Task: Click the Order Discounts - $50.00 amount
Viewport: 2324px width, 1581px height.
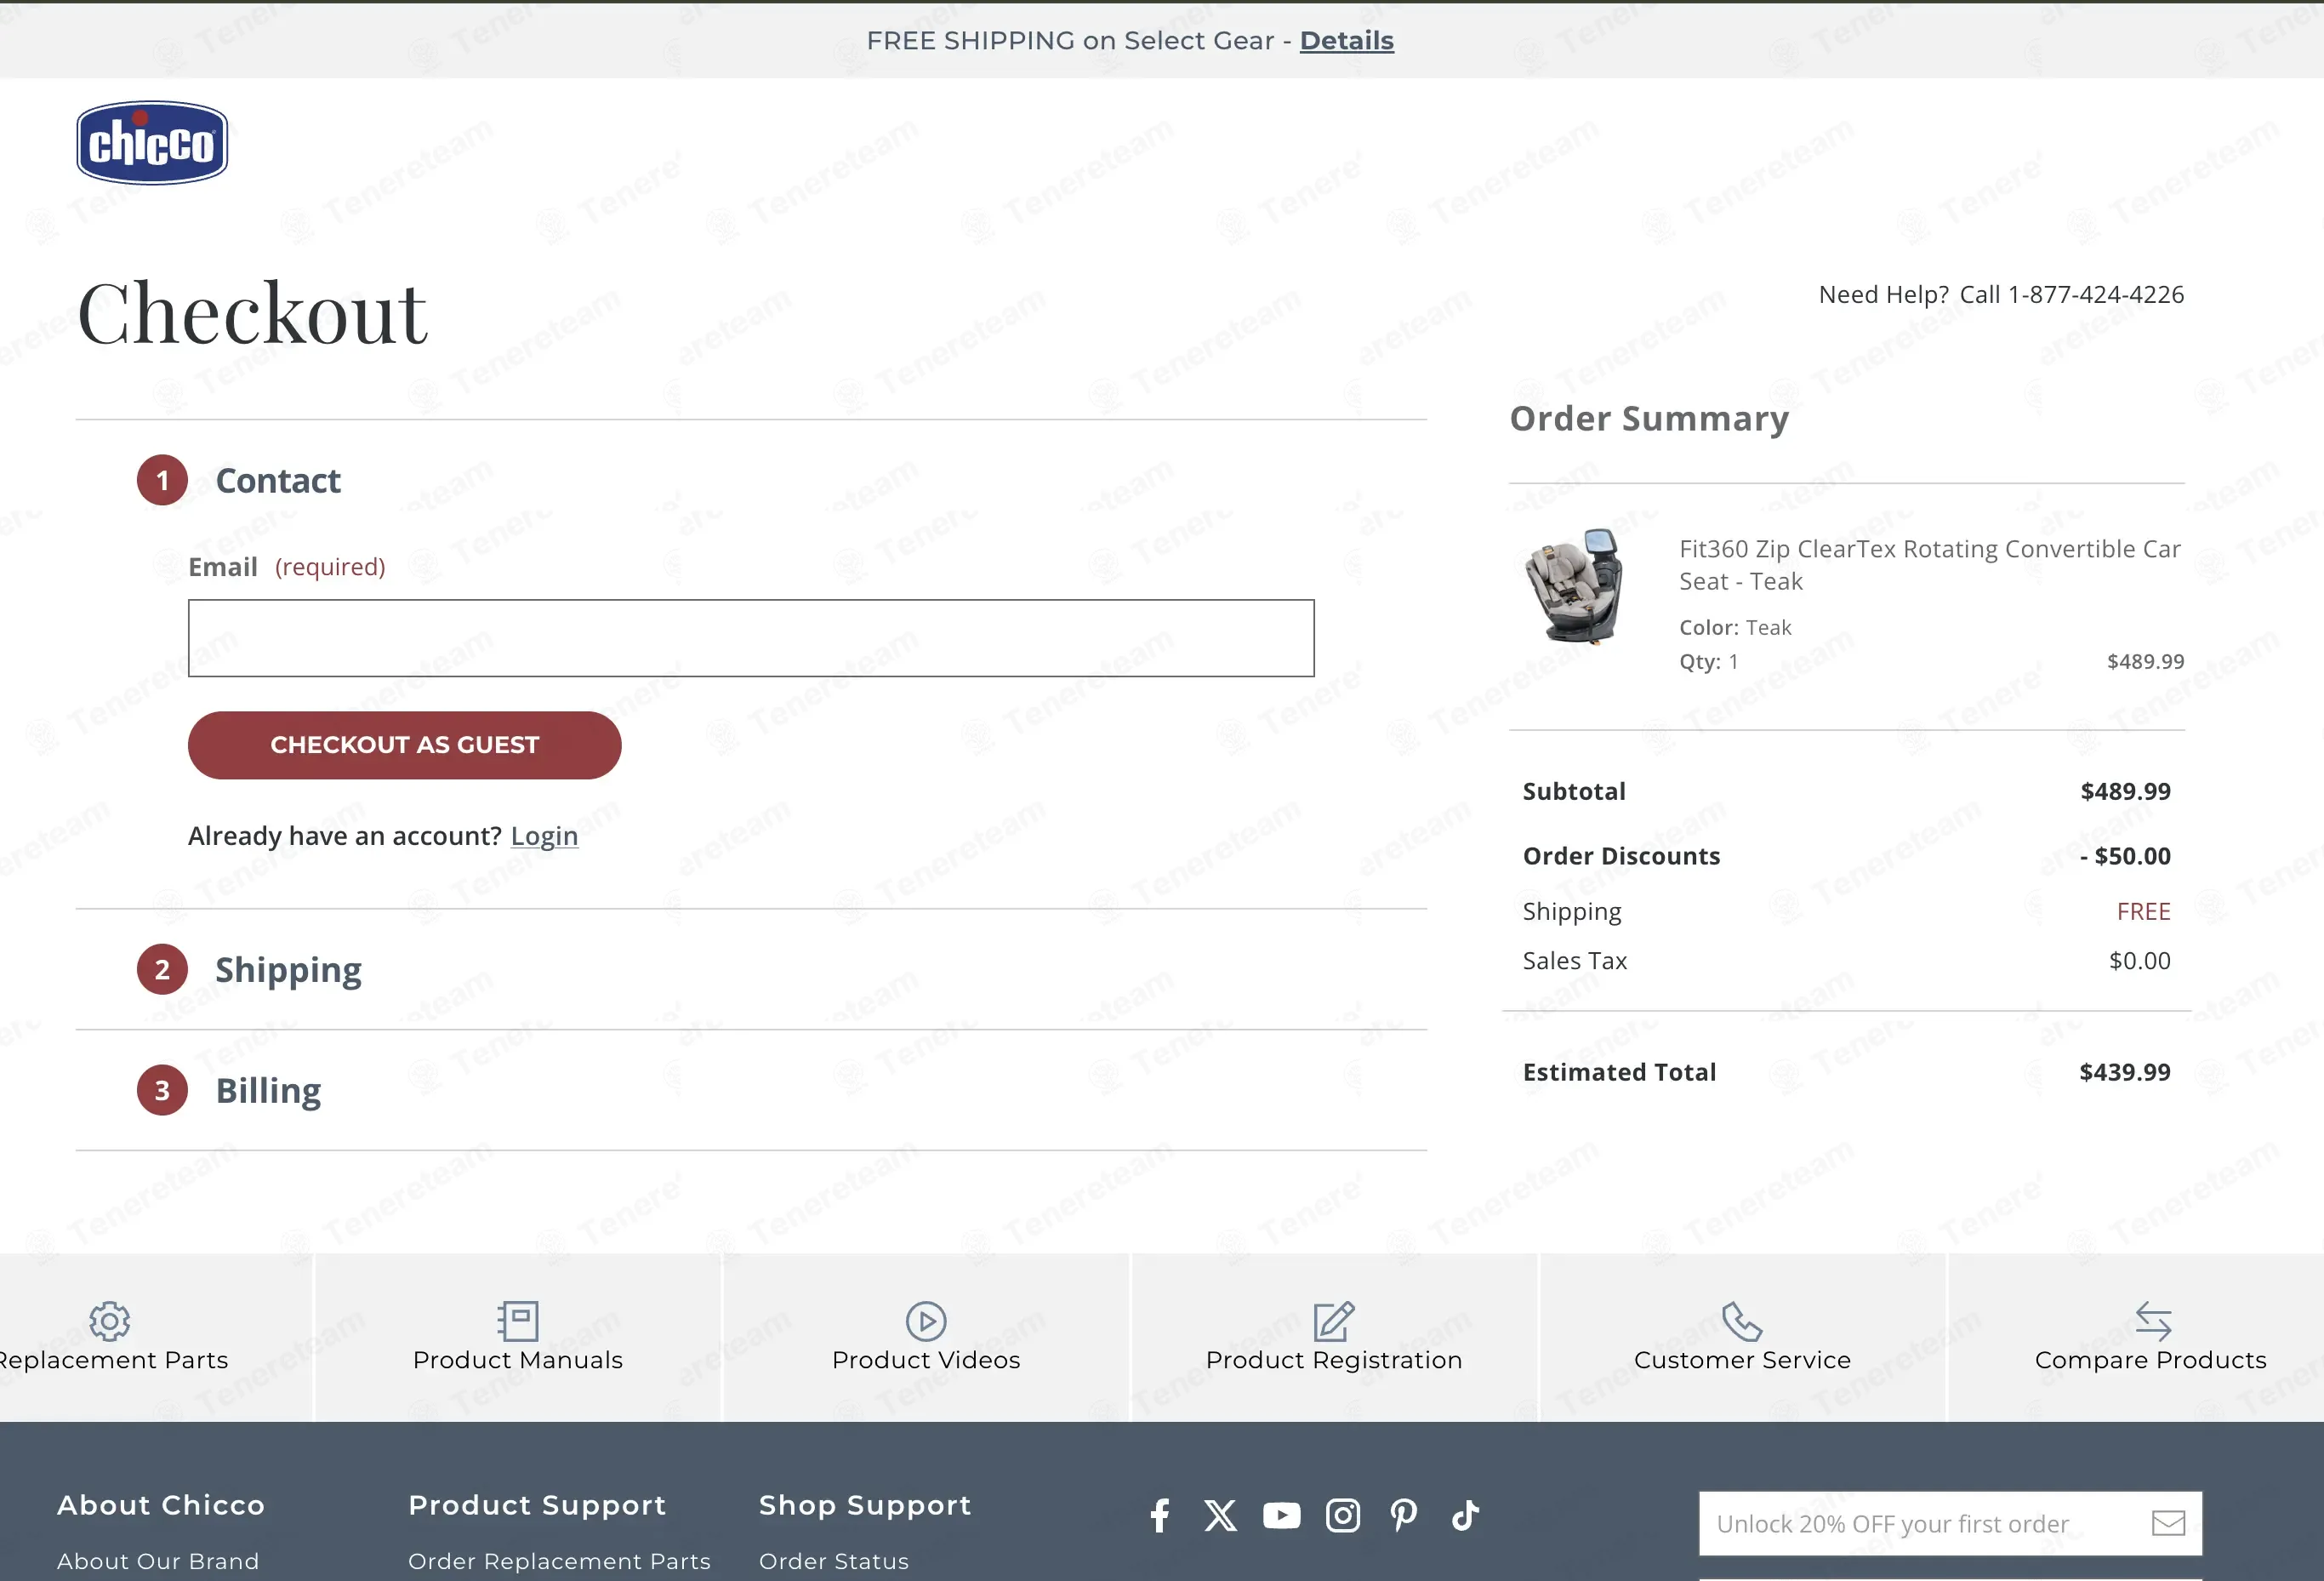Action: (2125, 856)
